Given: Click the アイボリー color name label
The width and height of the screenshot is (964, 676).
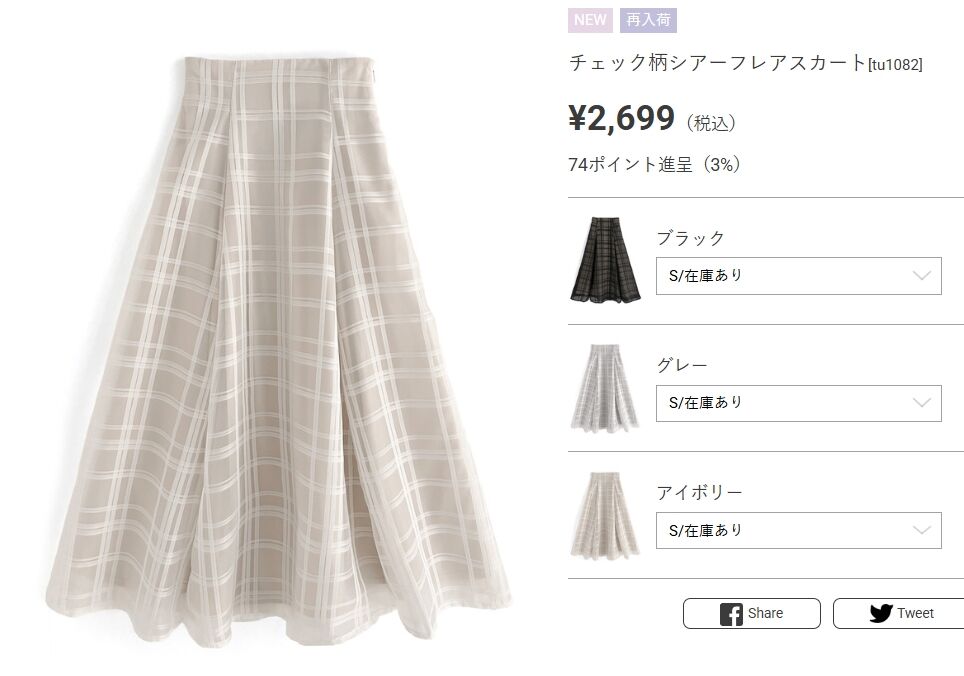Looking at the screenshot, I should tap(699, 492).
